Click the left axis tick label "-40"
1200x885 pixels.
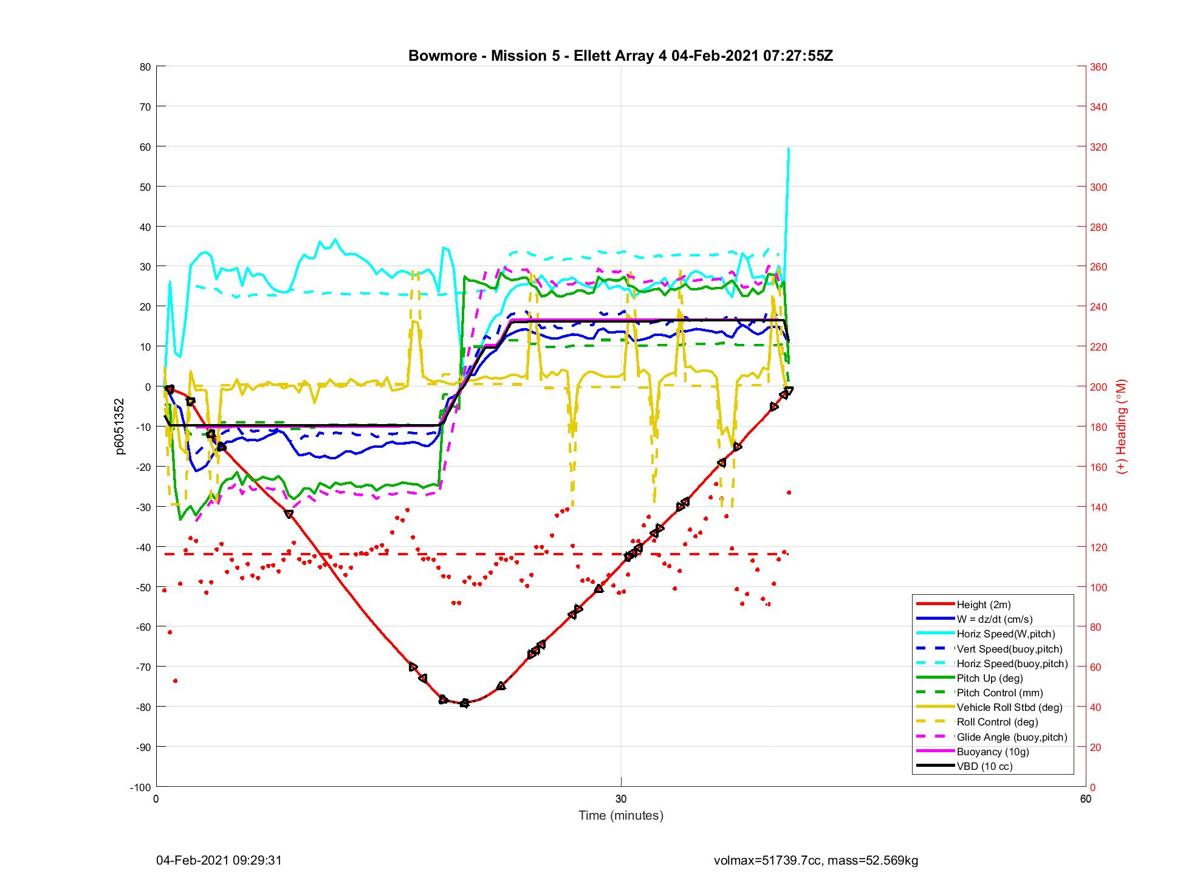pyautogui.click(x=143, y=547)
